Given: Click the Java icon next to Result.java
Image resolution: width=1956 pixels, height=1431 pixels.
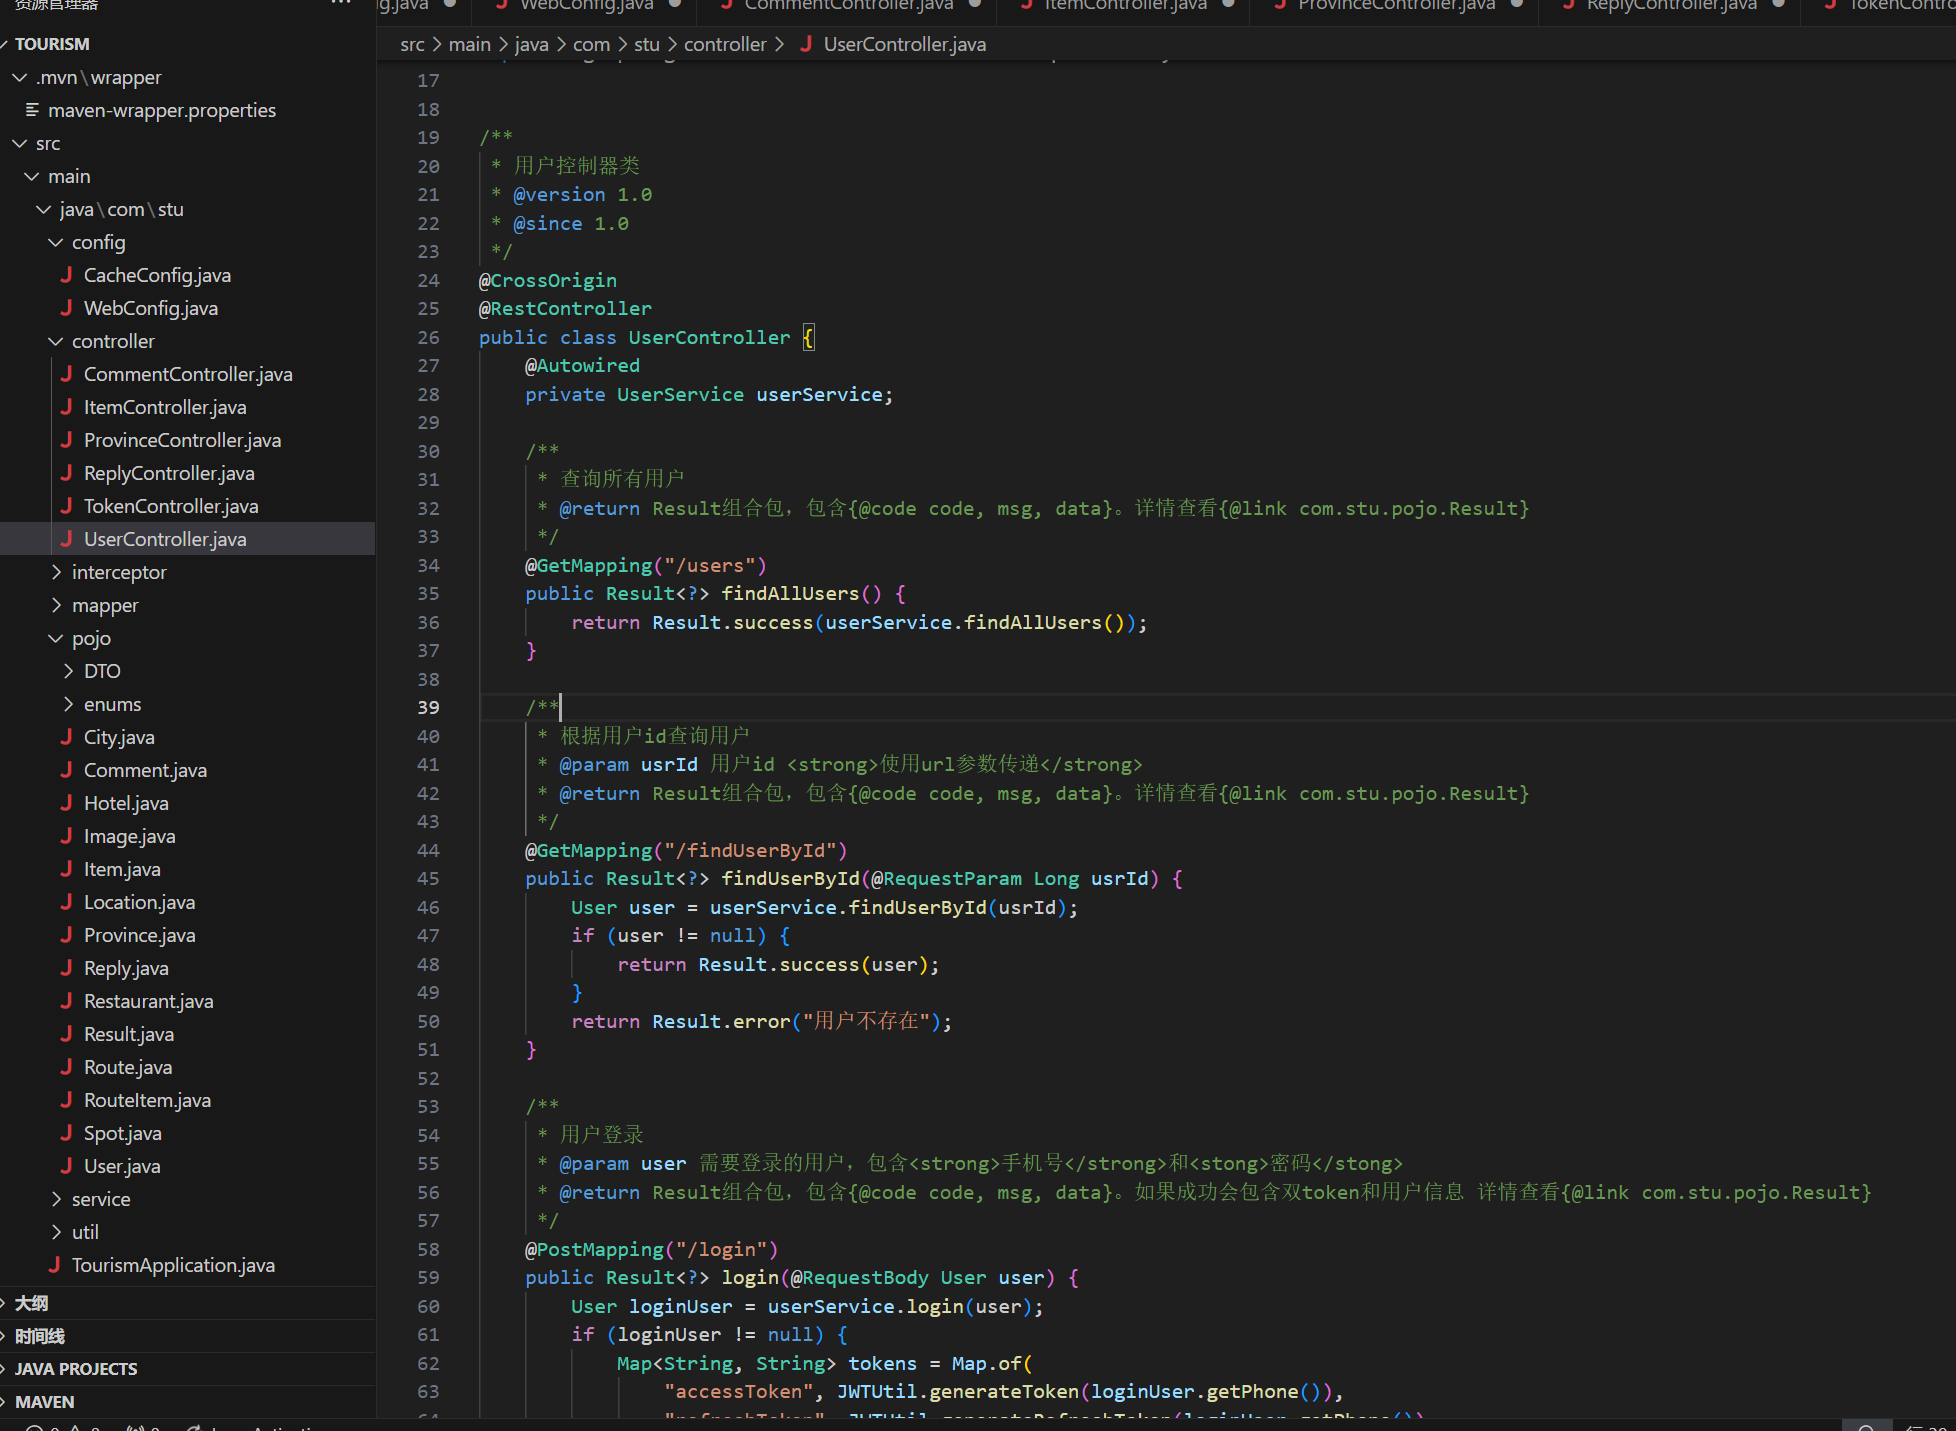Looking at the screenshot, I should click(x=66, y=1034).
